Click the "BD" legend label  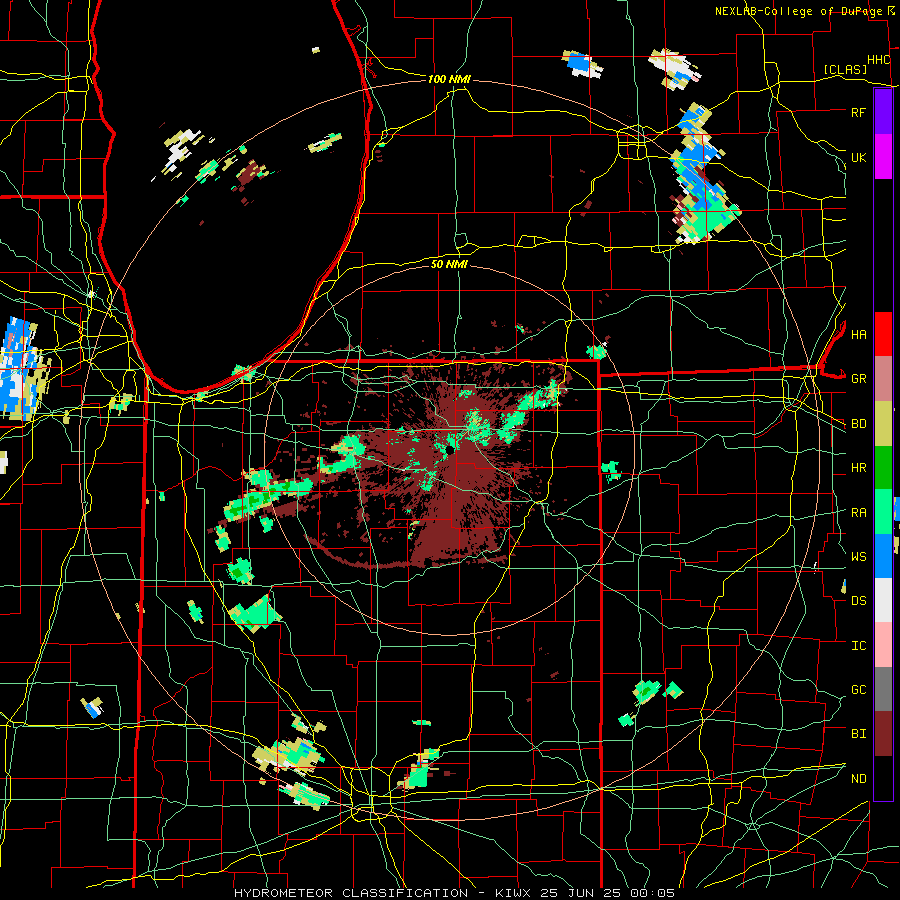coord(858,424)
